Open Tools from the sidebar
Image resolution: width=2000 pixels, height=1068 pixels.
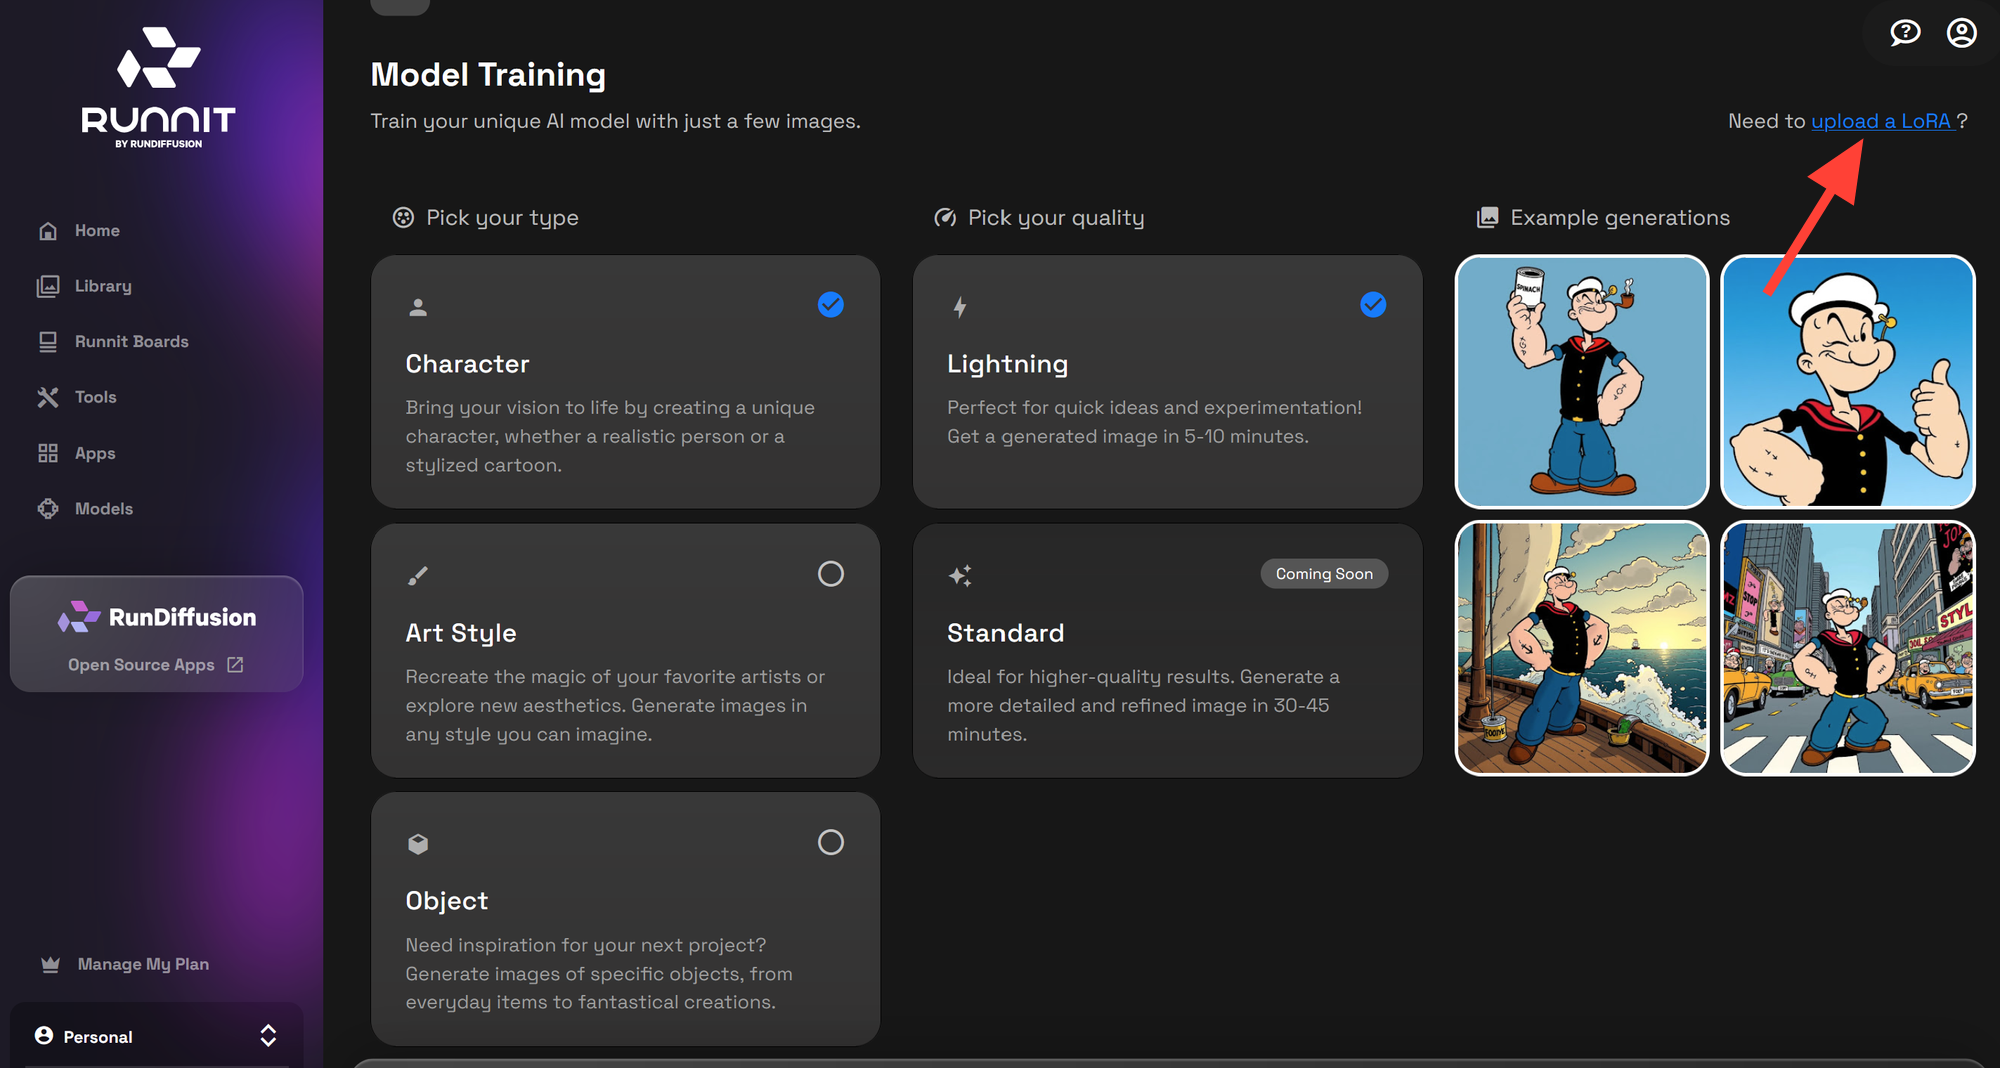[96, 397]
